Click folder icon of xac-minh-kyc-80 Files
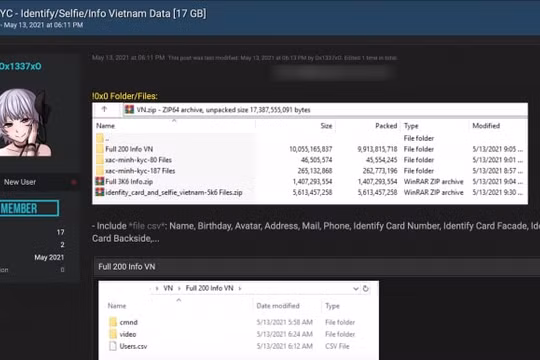540x360 pixels. point(100,160)
